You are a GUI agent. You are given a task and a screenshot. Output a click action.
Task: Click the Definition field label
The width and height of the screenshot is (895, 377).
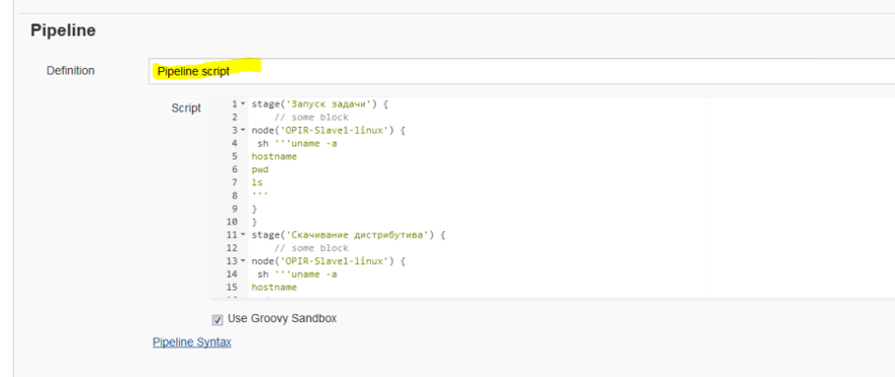[71, 71]
